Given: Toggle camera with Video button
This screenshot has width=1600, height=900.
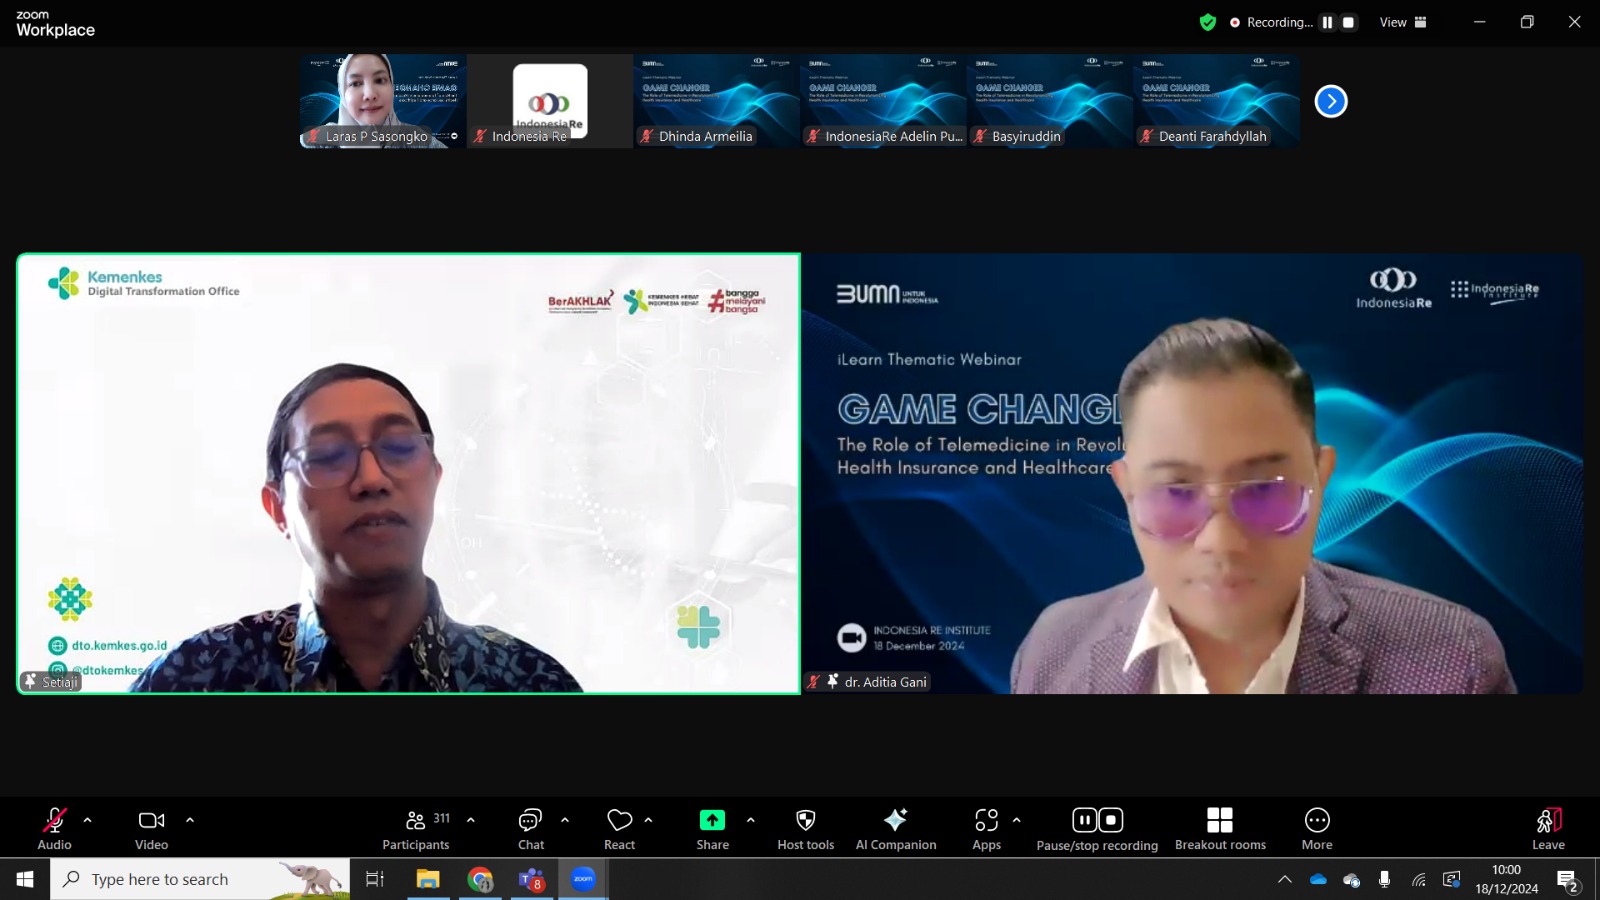Looking at the screenshot, I should pyautogui.click(x=152, y=829).
